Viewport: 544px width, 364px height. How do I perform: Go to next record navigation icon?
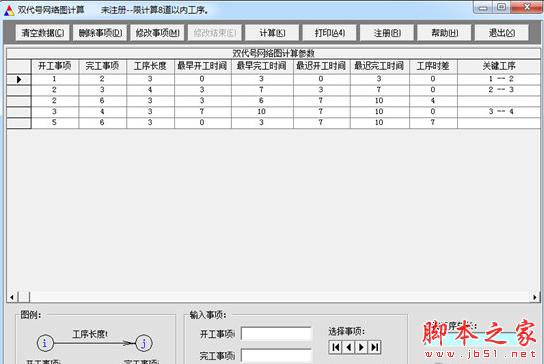pos(362,347)
